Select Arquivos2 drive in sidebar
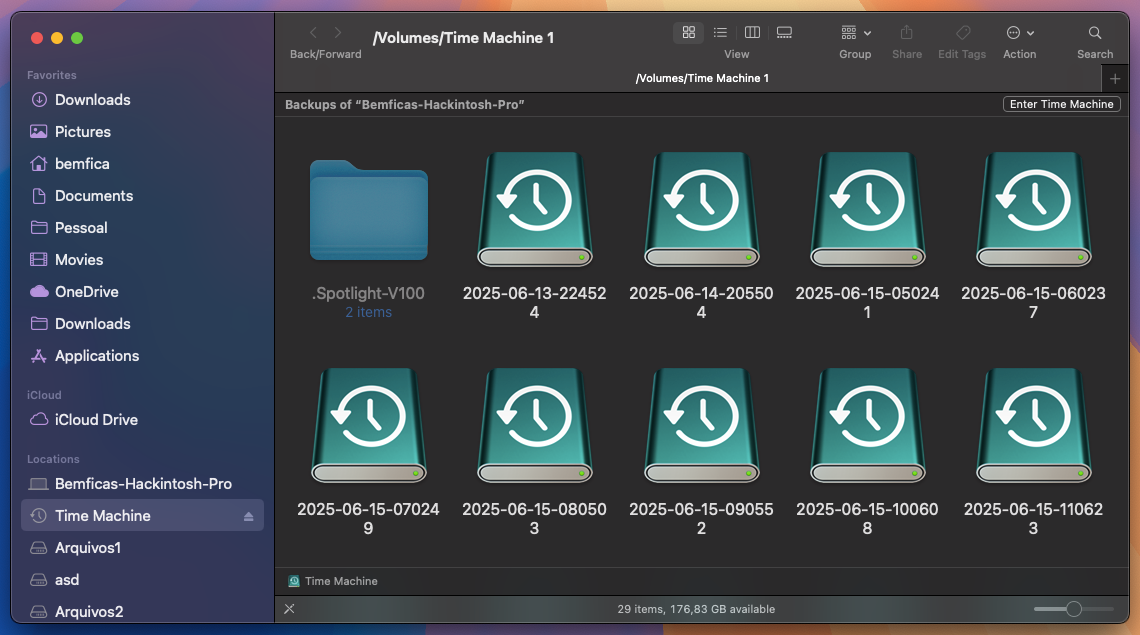This screenshot has width=1140, height=635. [142, 612]
